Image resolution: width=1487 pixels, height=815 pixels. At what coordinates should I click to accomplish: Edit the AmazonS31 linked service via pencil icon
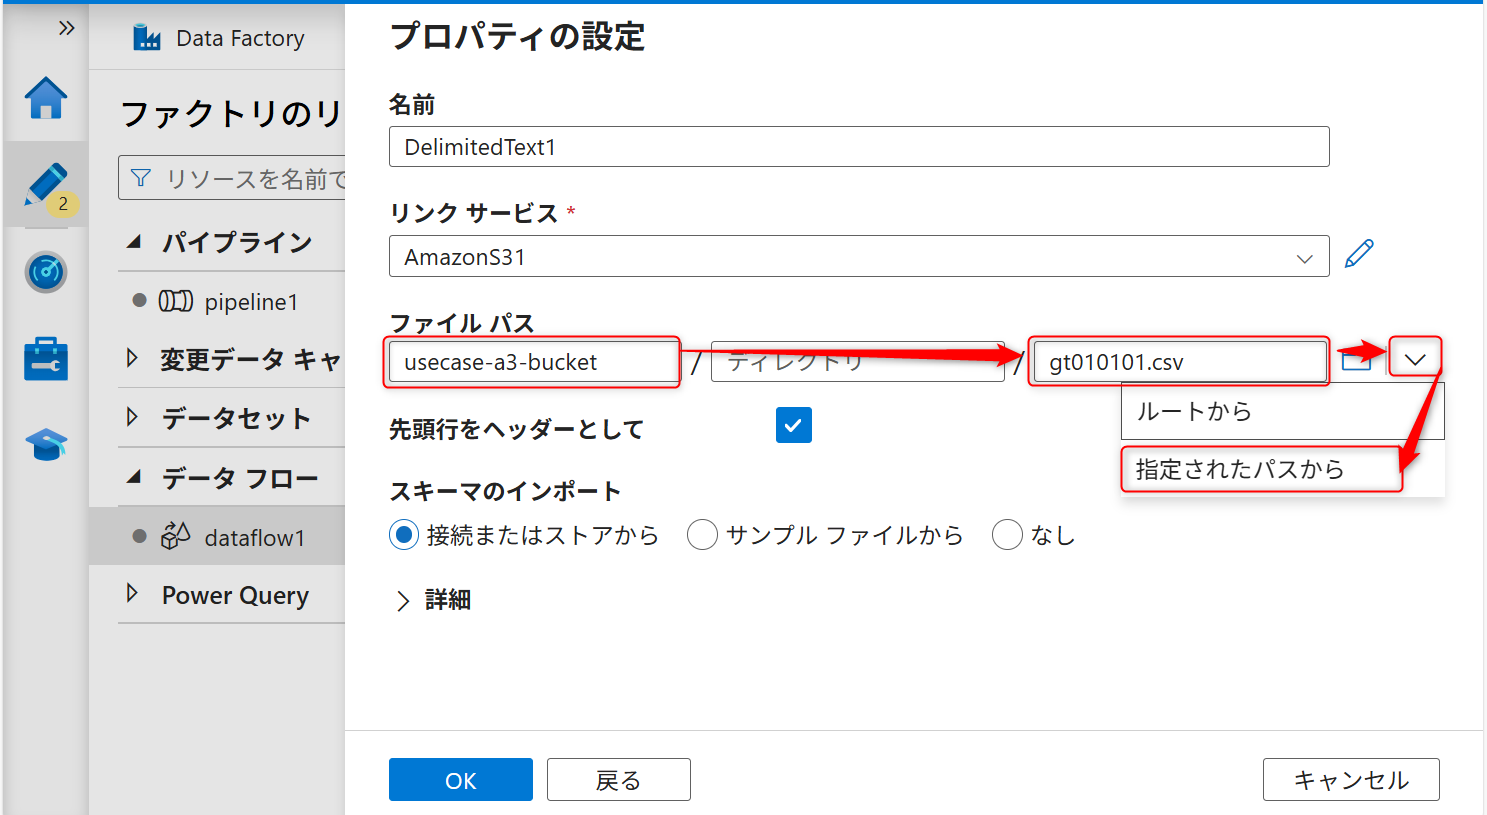point(1358,253)
